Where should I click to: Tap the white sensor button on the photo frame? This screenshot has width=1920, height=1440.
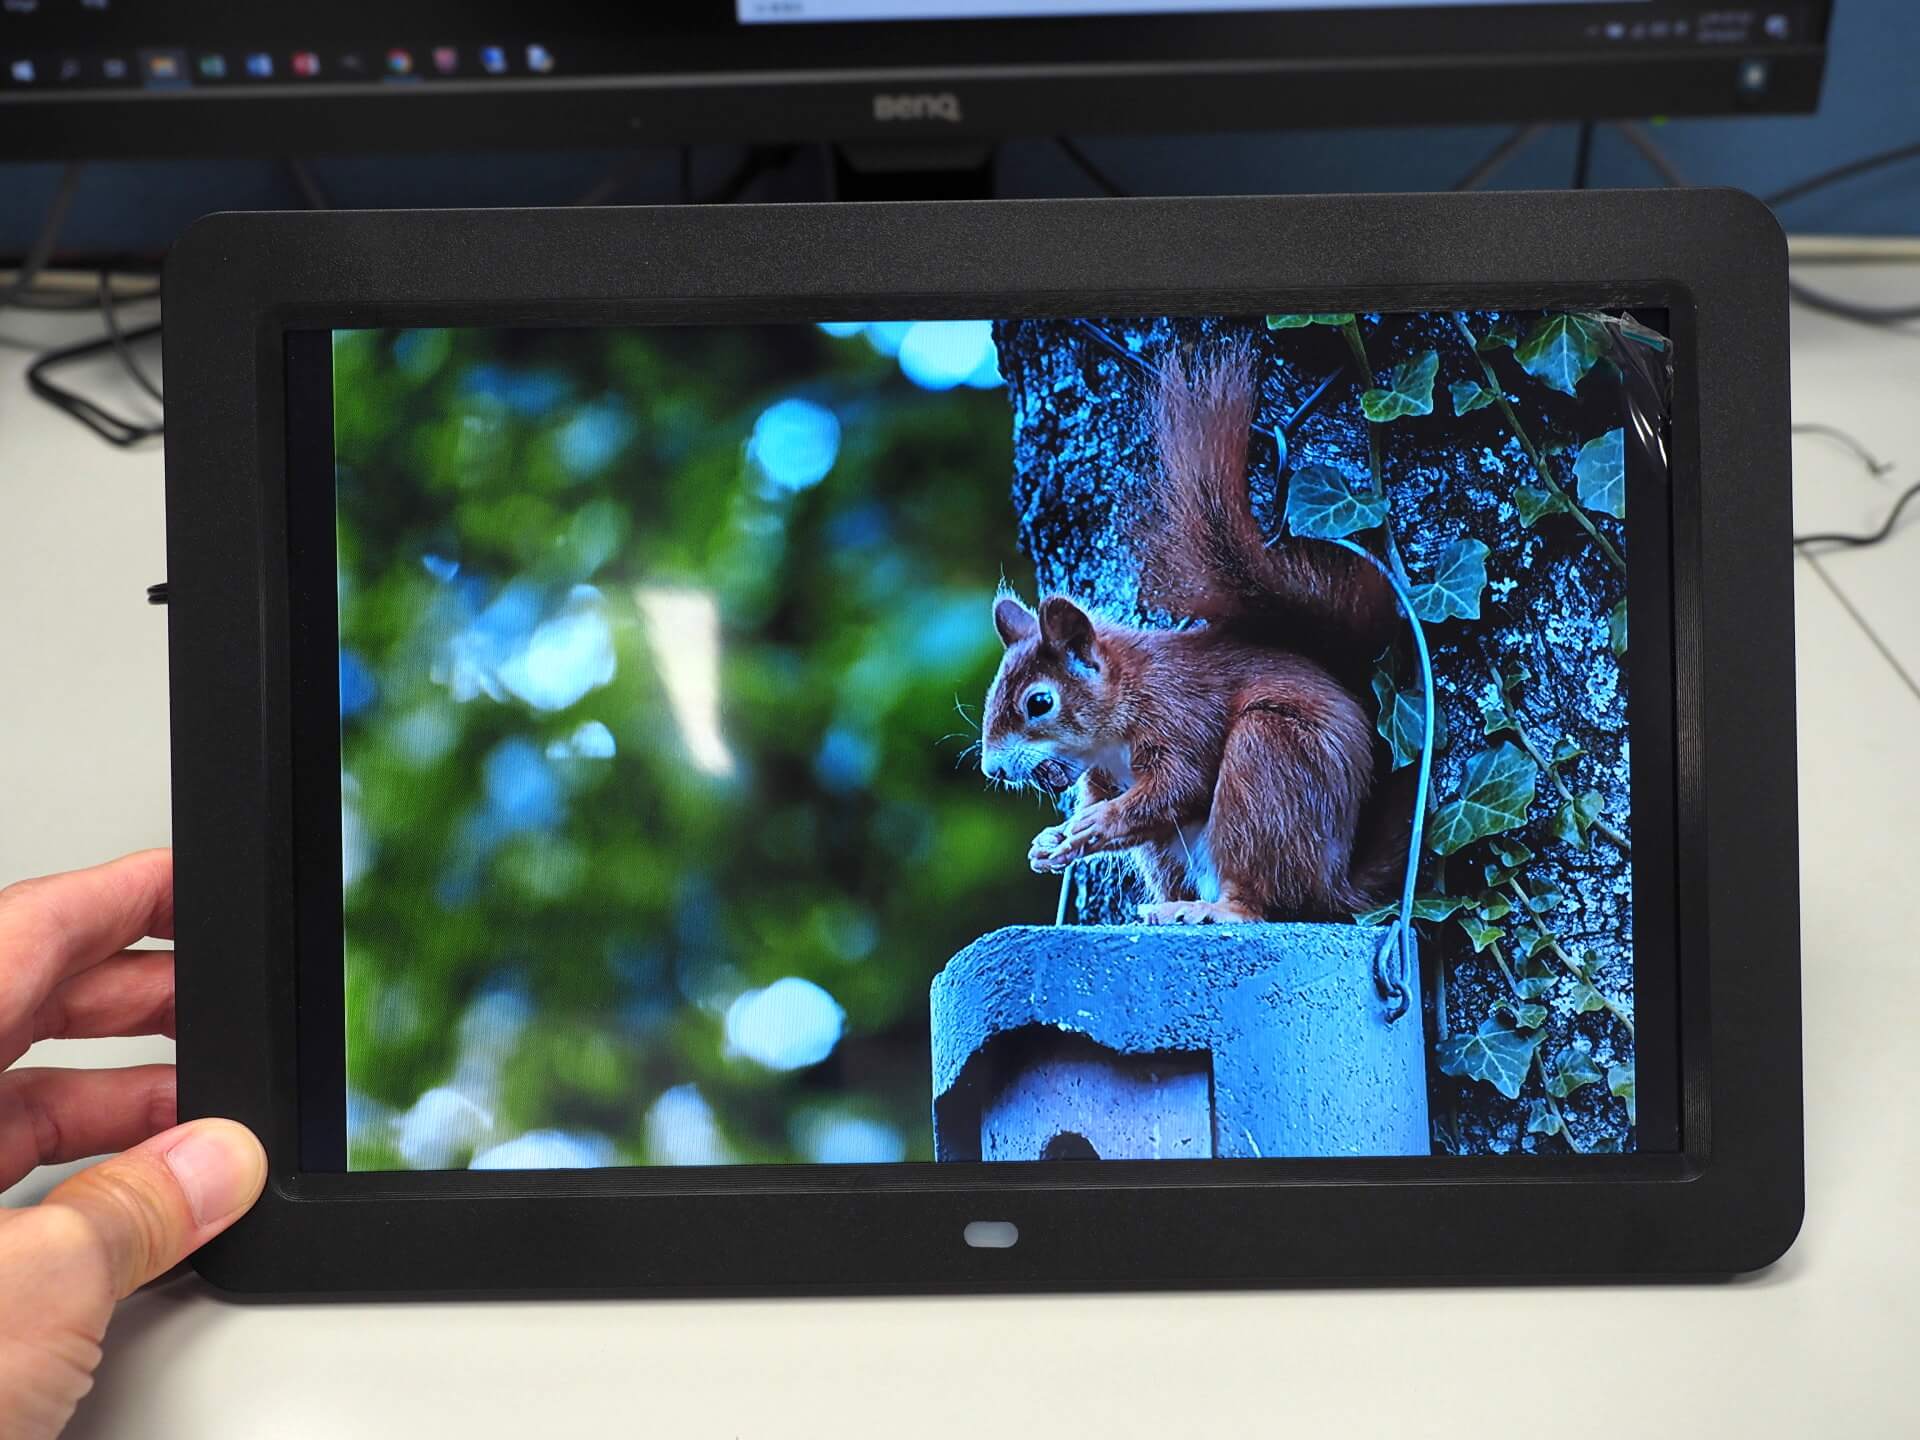991,1235
